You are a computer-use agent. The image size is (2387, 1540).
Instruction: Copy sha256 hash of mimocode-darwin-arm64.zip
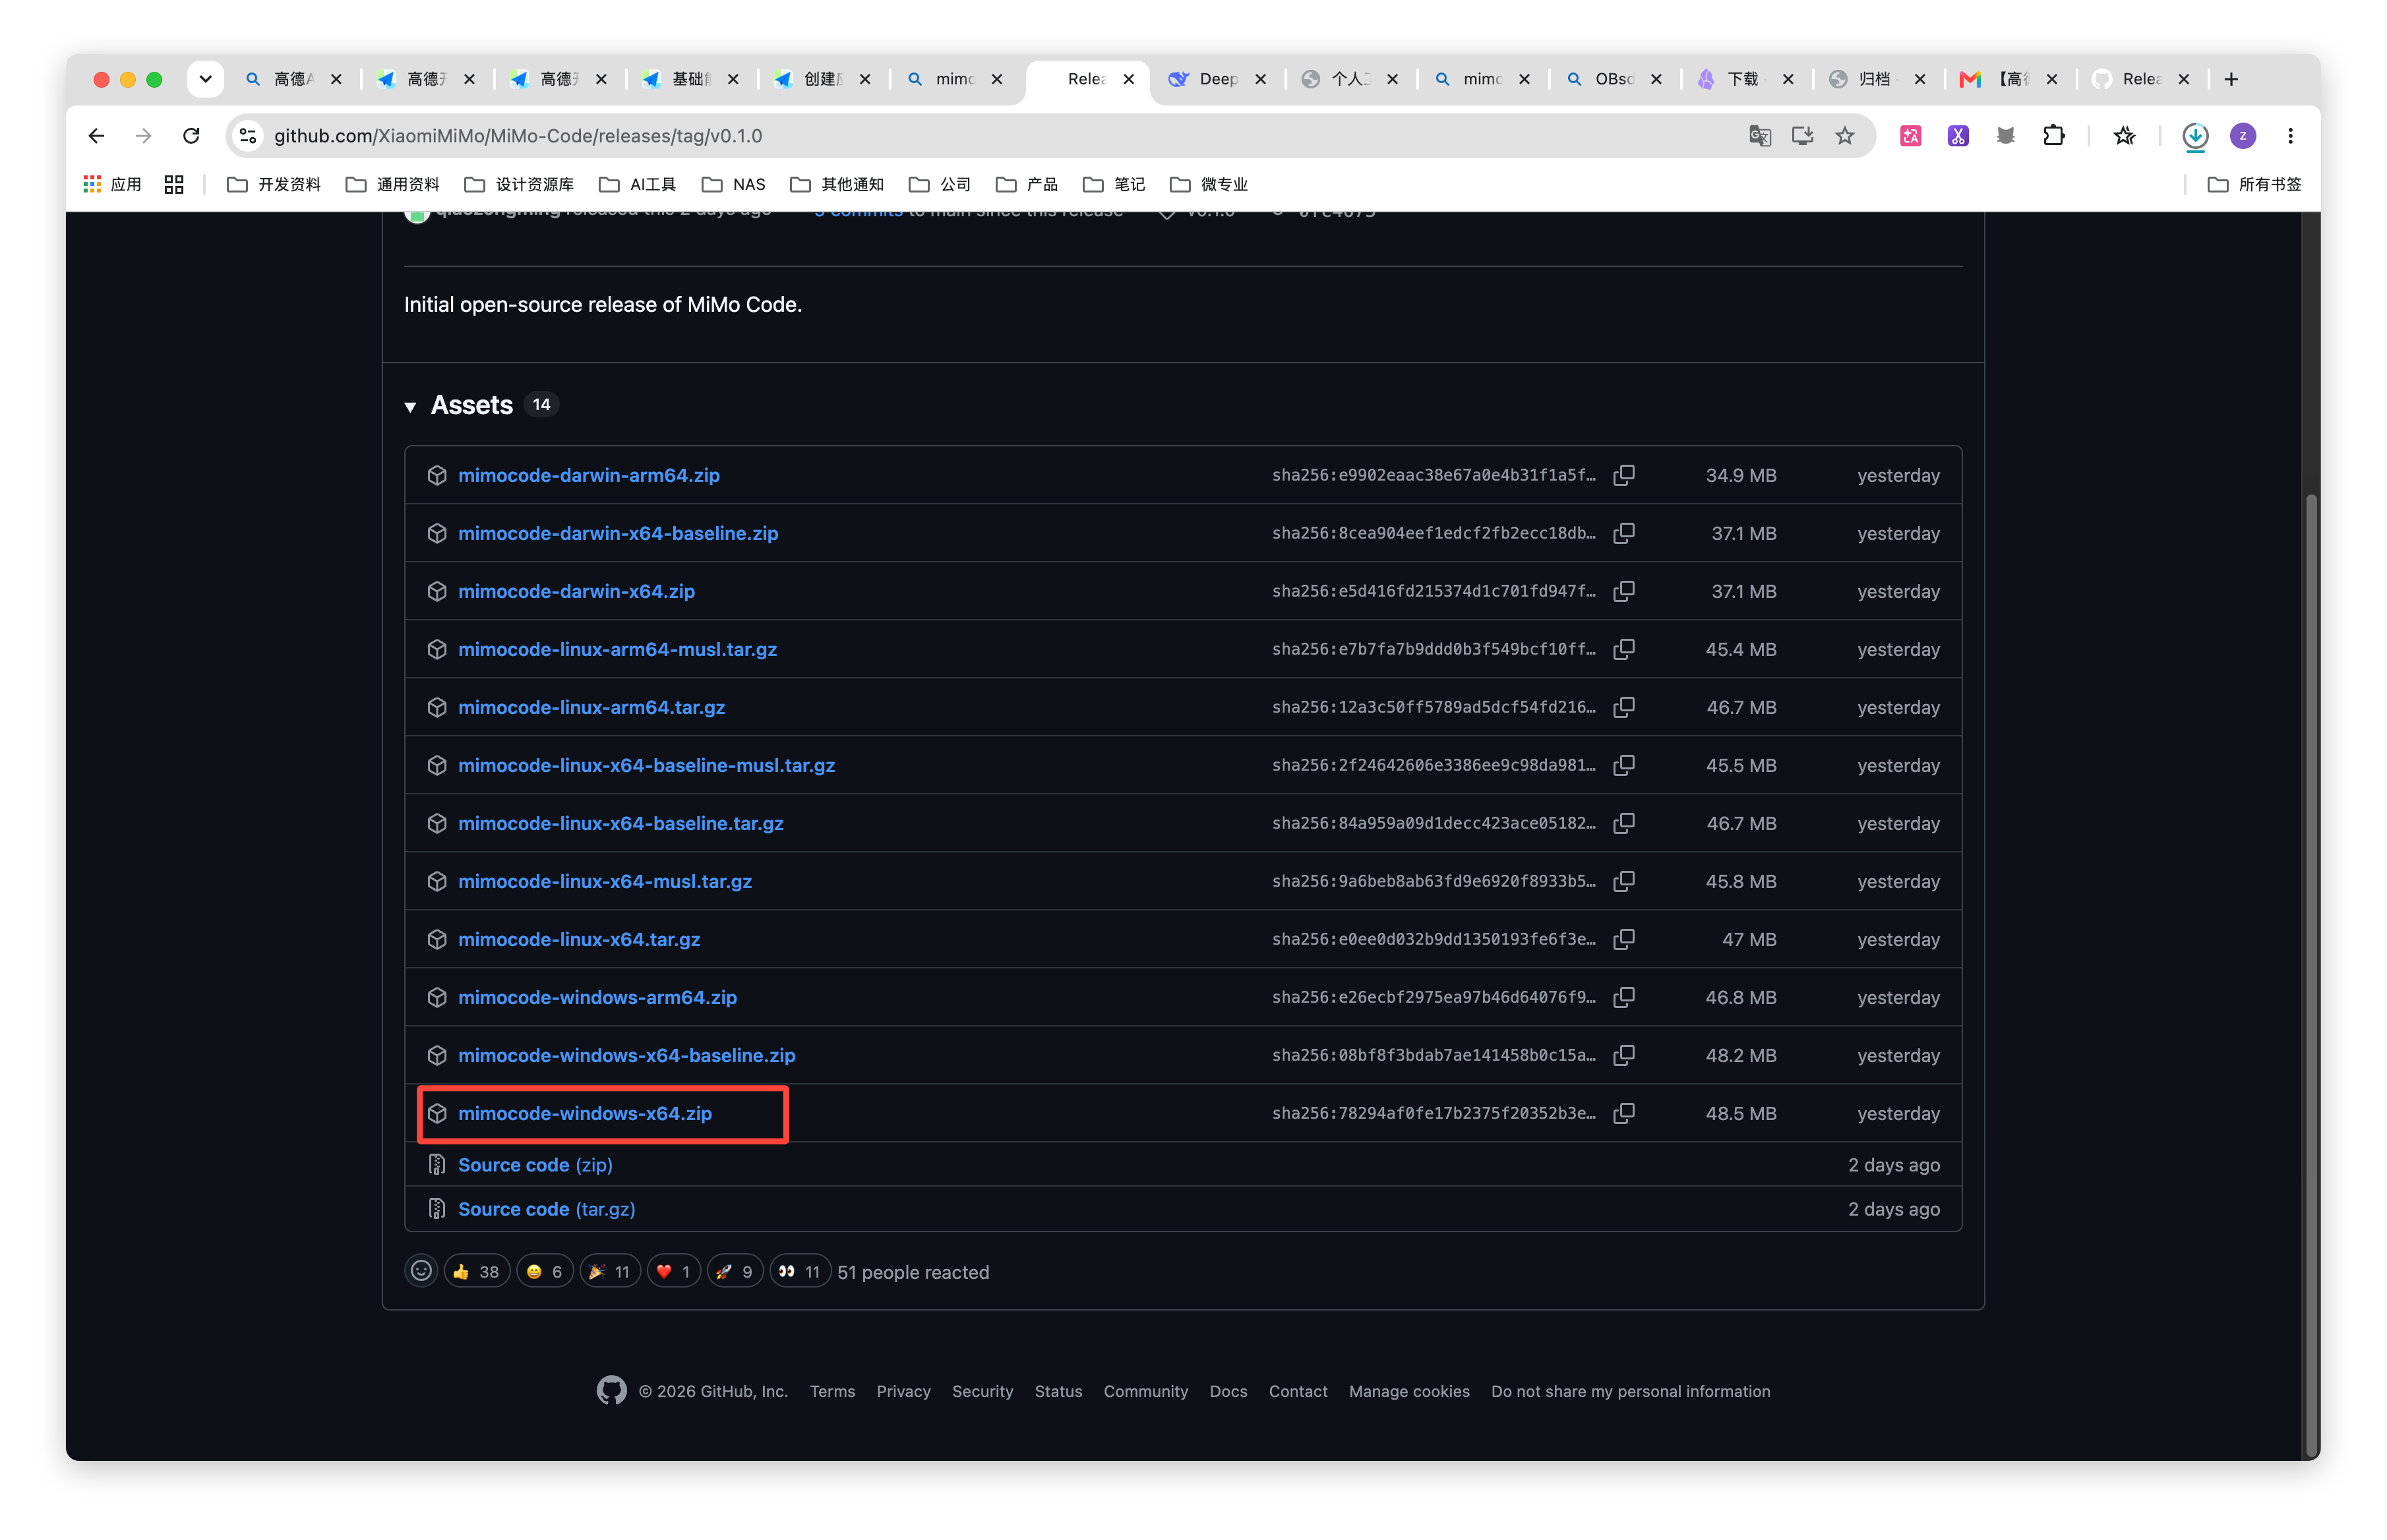1624,475
